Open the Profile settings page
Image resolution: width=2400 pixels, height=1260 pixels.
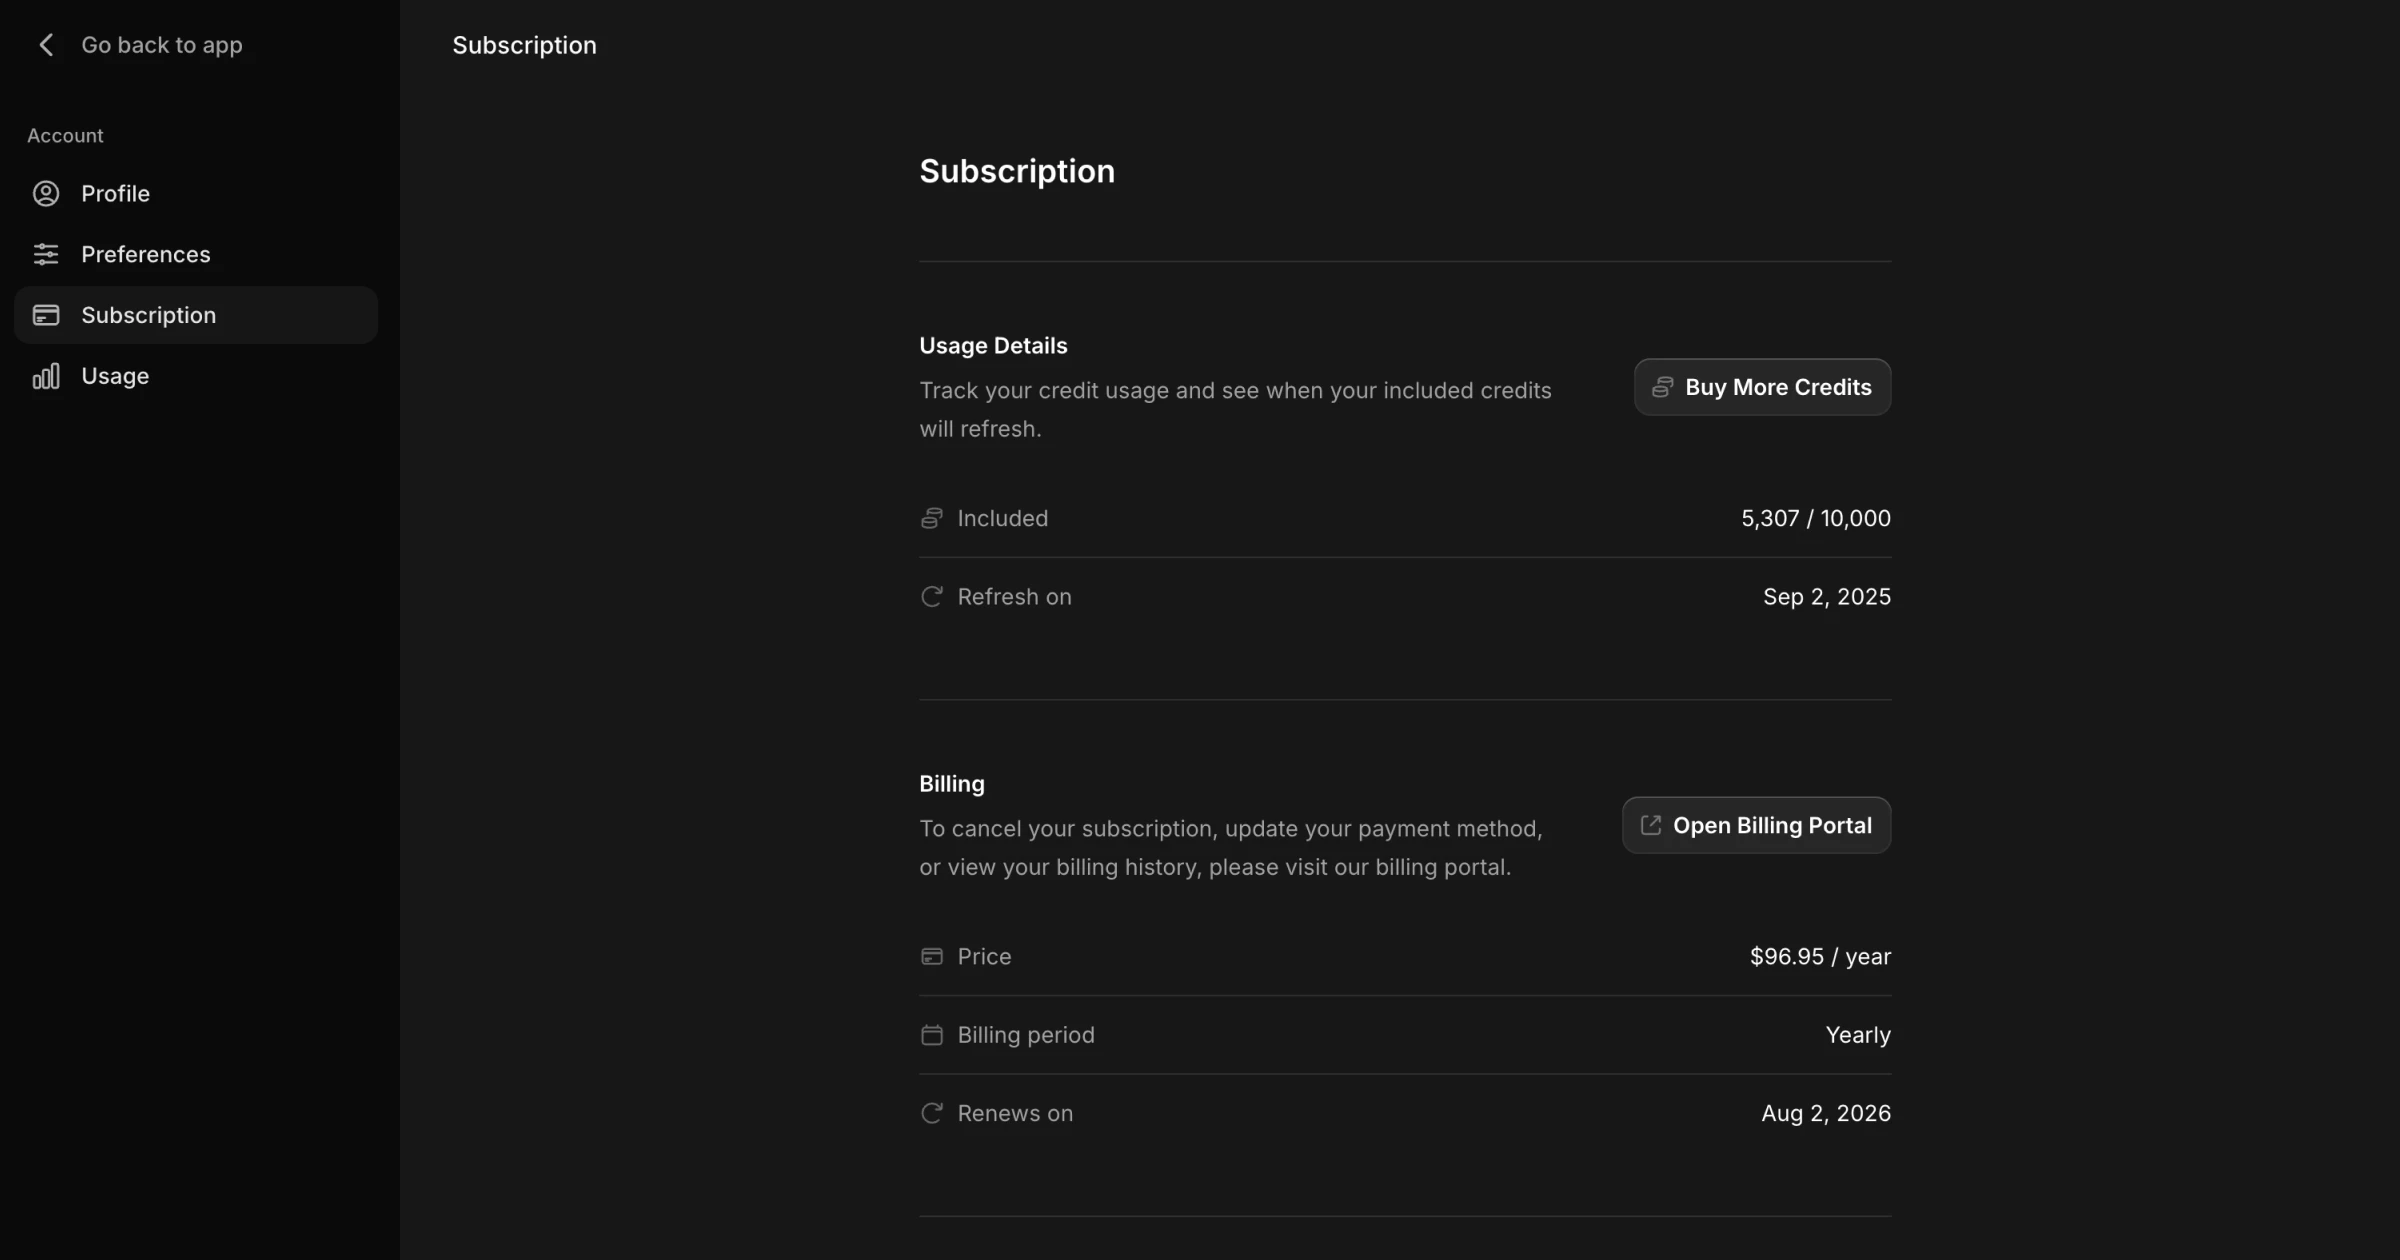point(116,193)
